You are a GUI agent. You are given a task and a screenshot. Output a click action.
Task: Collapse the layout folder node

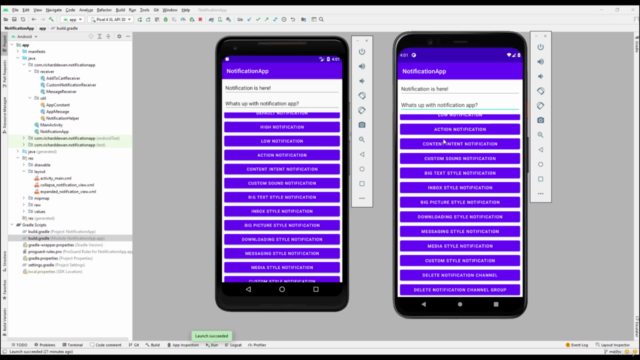pos(24,172)
